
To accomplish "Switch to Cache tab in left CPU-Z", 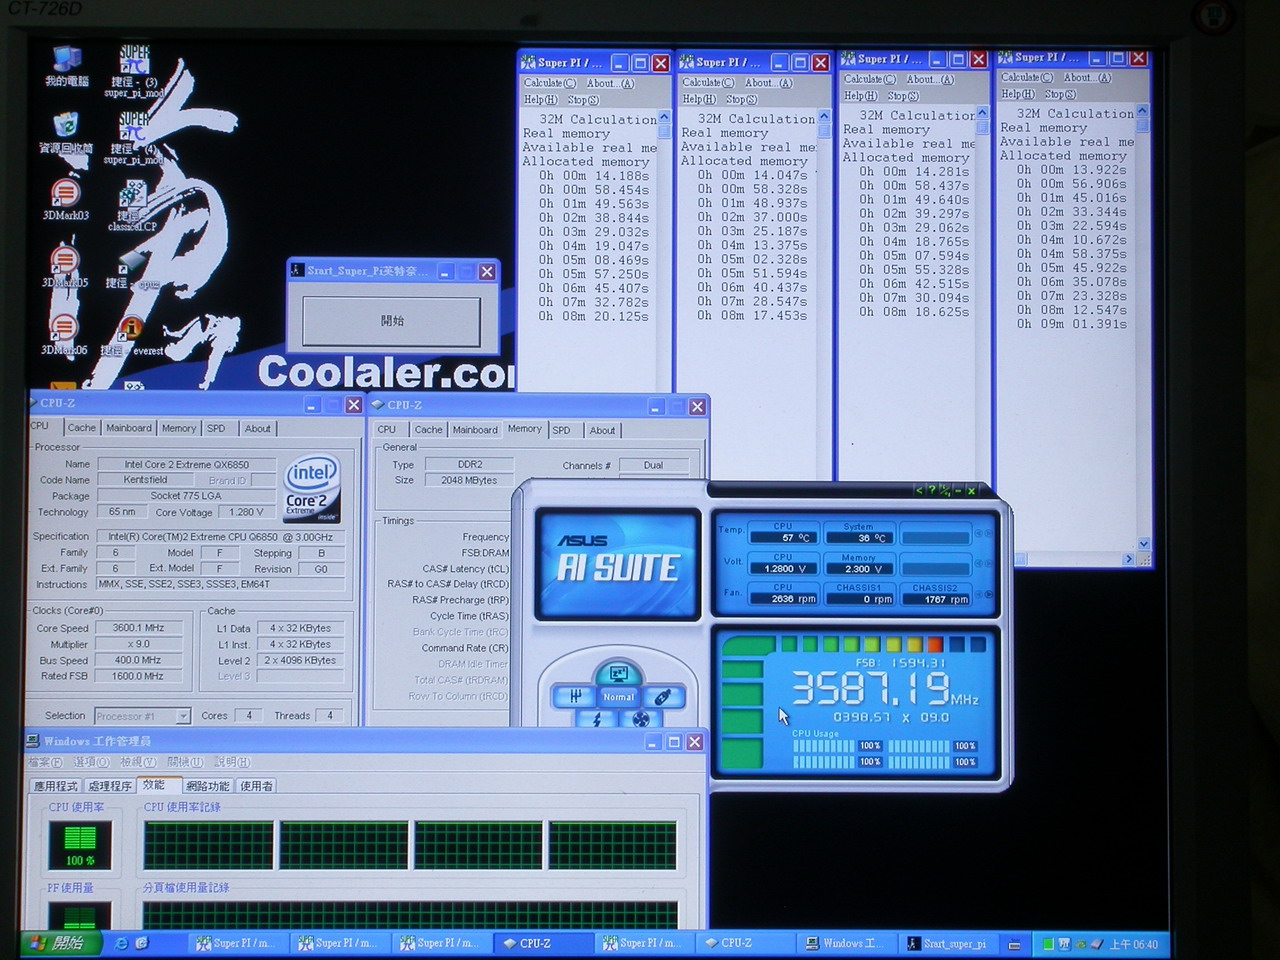I will 82,428.
